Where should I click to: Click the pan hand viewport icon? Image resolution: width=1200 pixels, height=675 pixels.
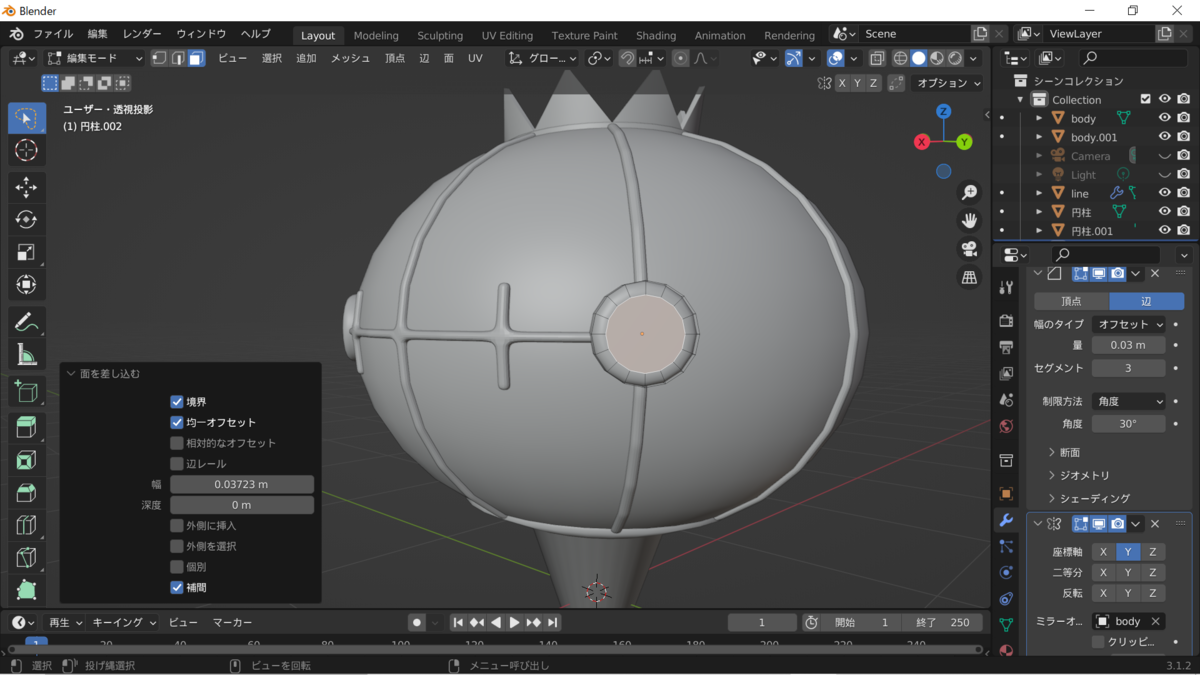(969, 220)
